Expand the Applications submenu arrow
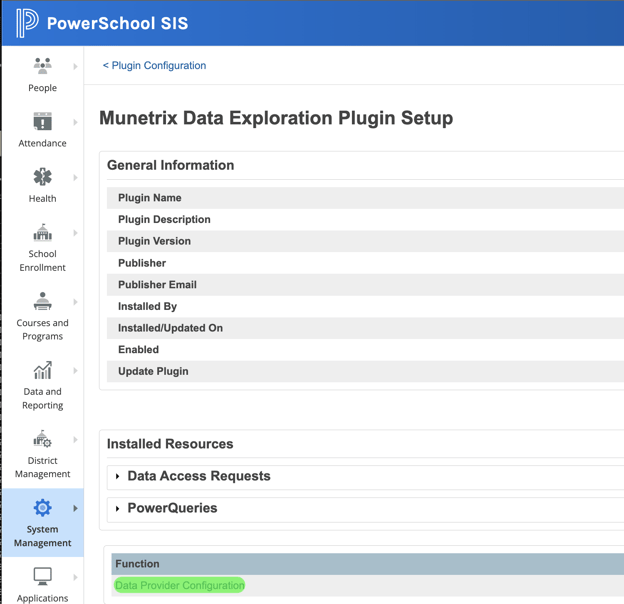The image size is (624, 604). click(75, 577)
